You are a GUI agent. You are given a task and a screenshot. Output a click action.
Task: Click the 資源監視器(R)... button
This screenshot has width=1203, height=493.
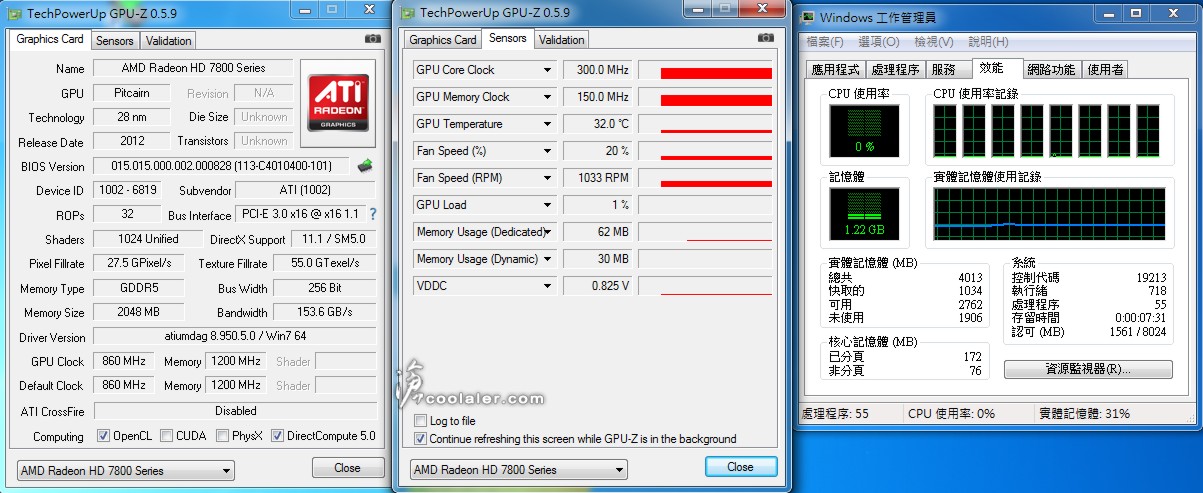(1088, 369)
